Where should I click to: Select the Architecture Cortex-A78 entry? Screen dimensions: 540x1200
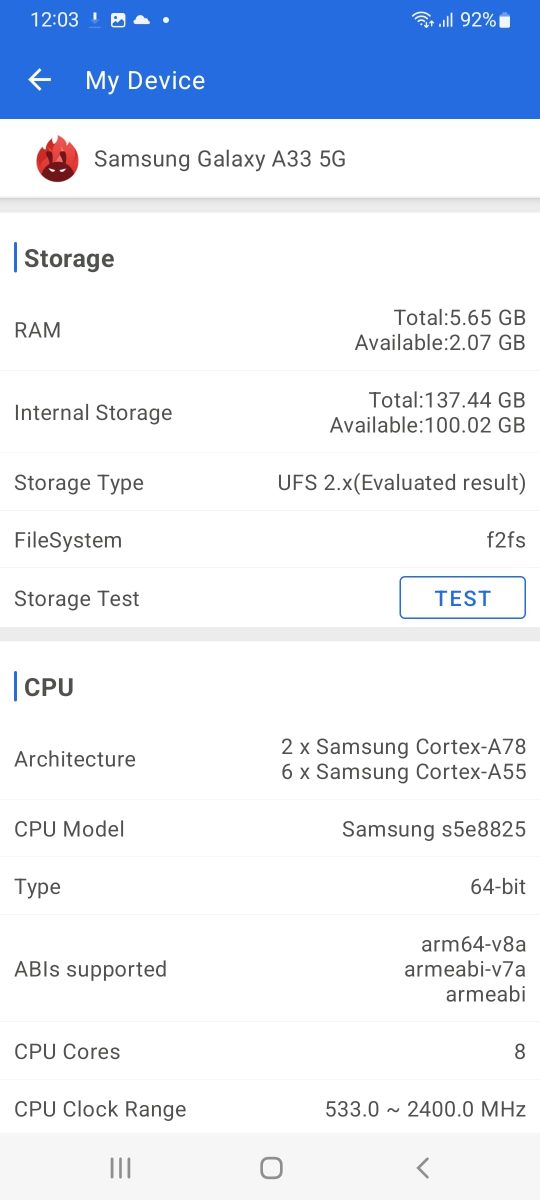(404, 747)
